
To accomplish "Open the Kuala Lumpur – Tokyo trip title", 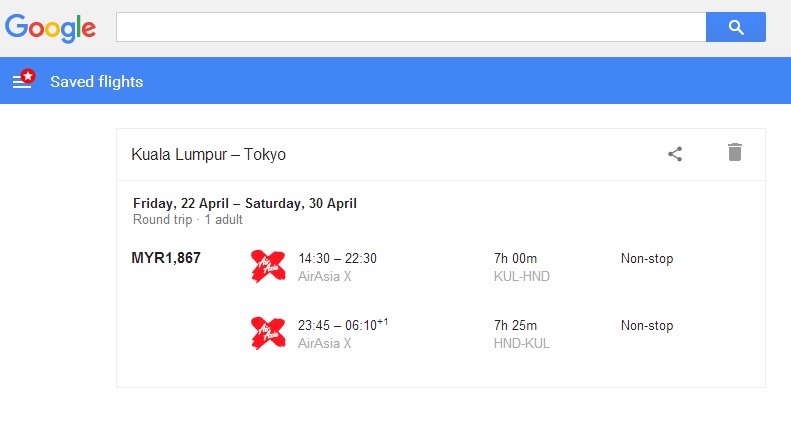I will [208, 154].
